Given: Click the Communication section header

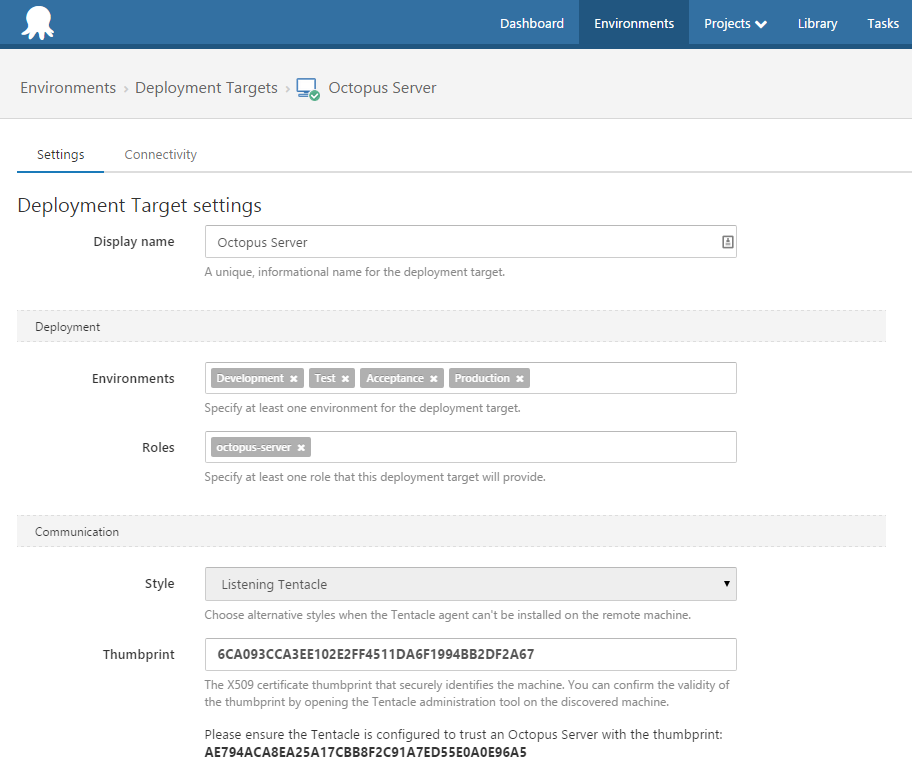Looking at the screenshot, I should [x=451, y=531].
